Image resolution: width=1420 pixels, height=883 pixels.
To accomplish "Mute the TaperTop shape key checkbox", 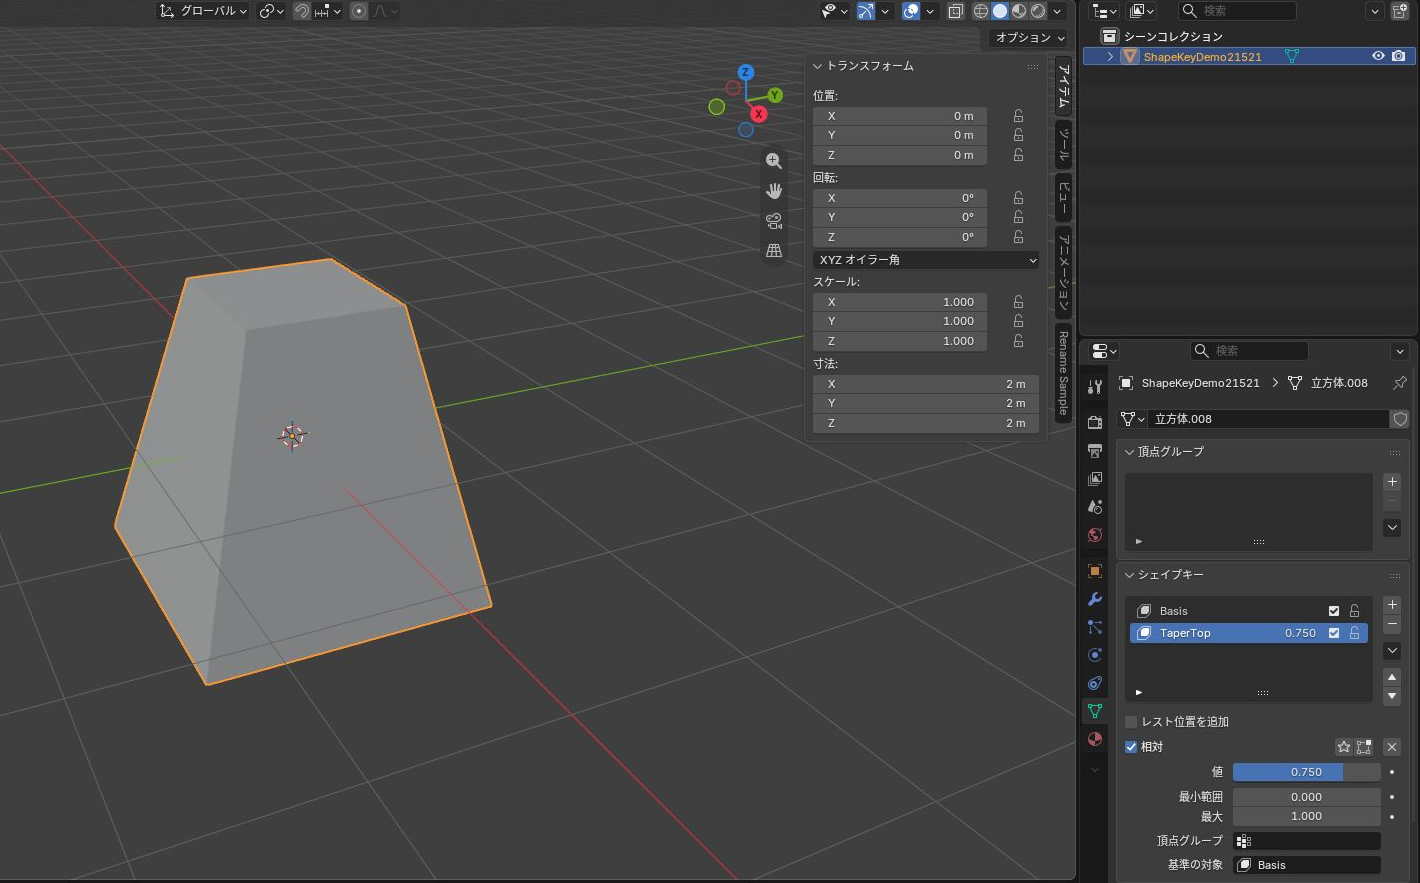I will click(1334, 633).
